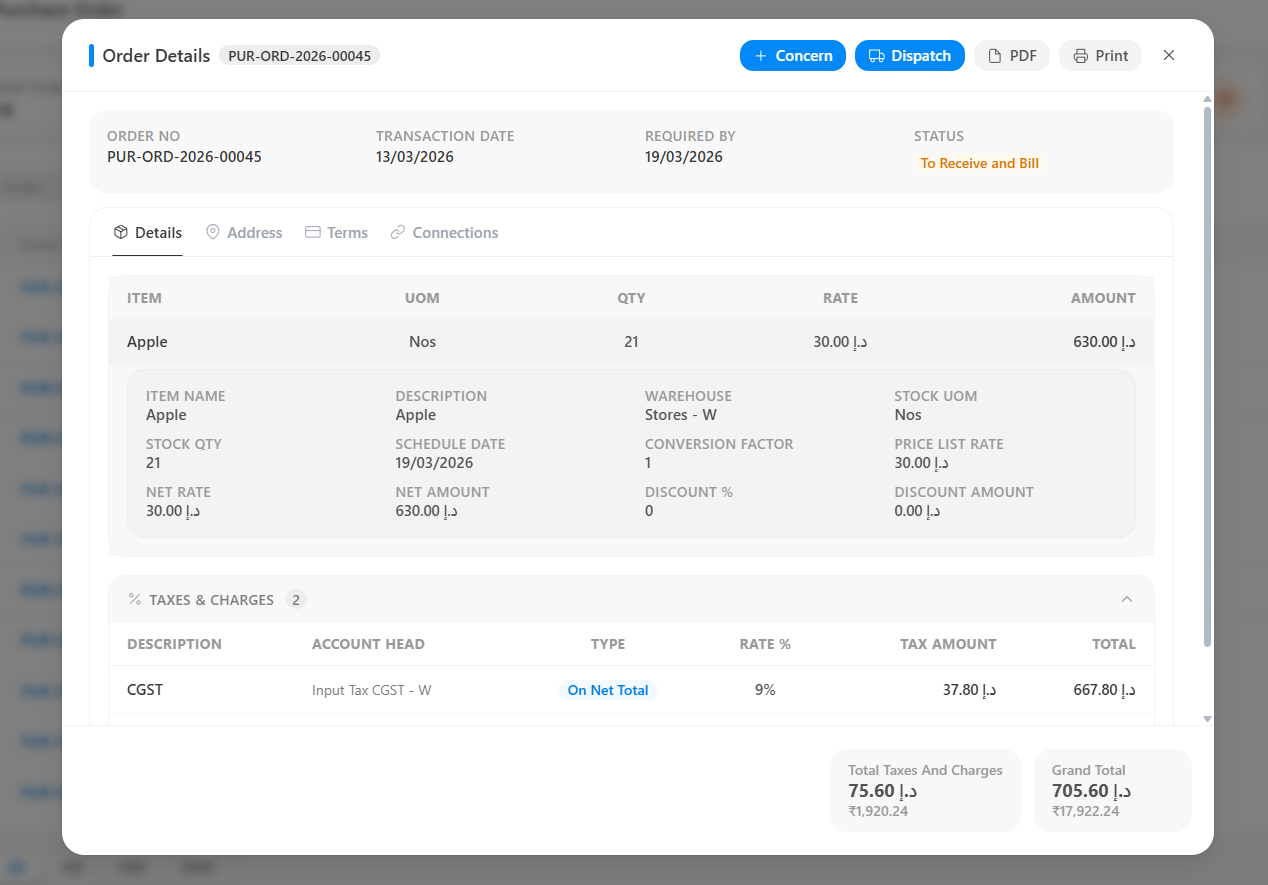
Task: Click the order number badge in the header
Action: pos(300,56)
